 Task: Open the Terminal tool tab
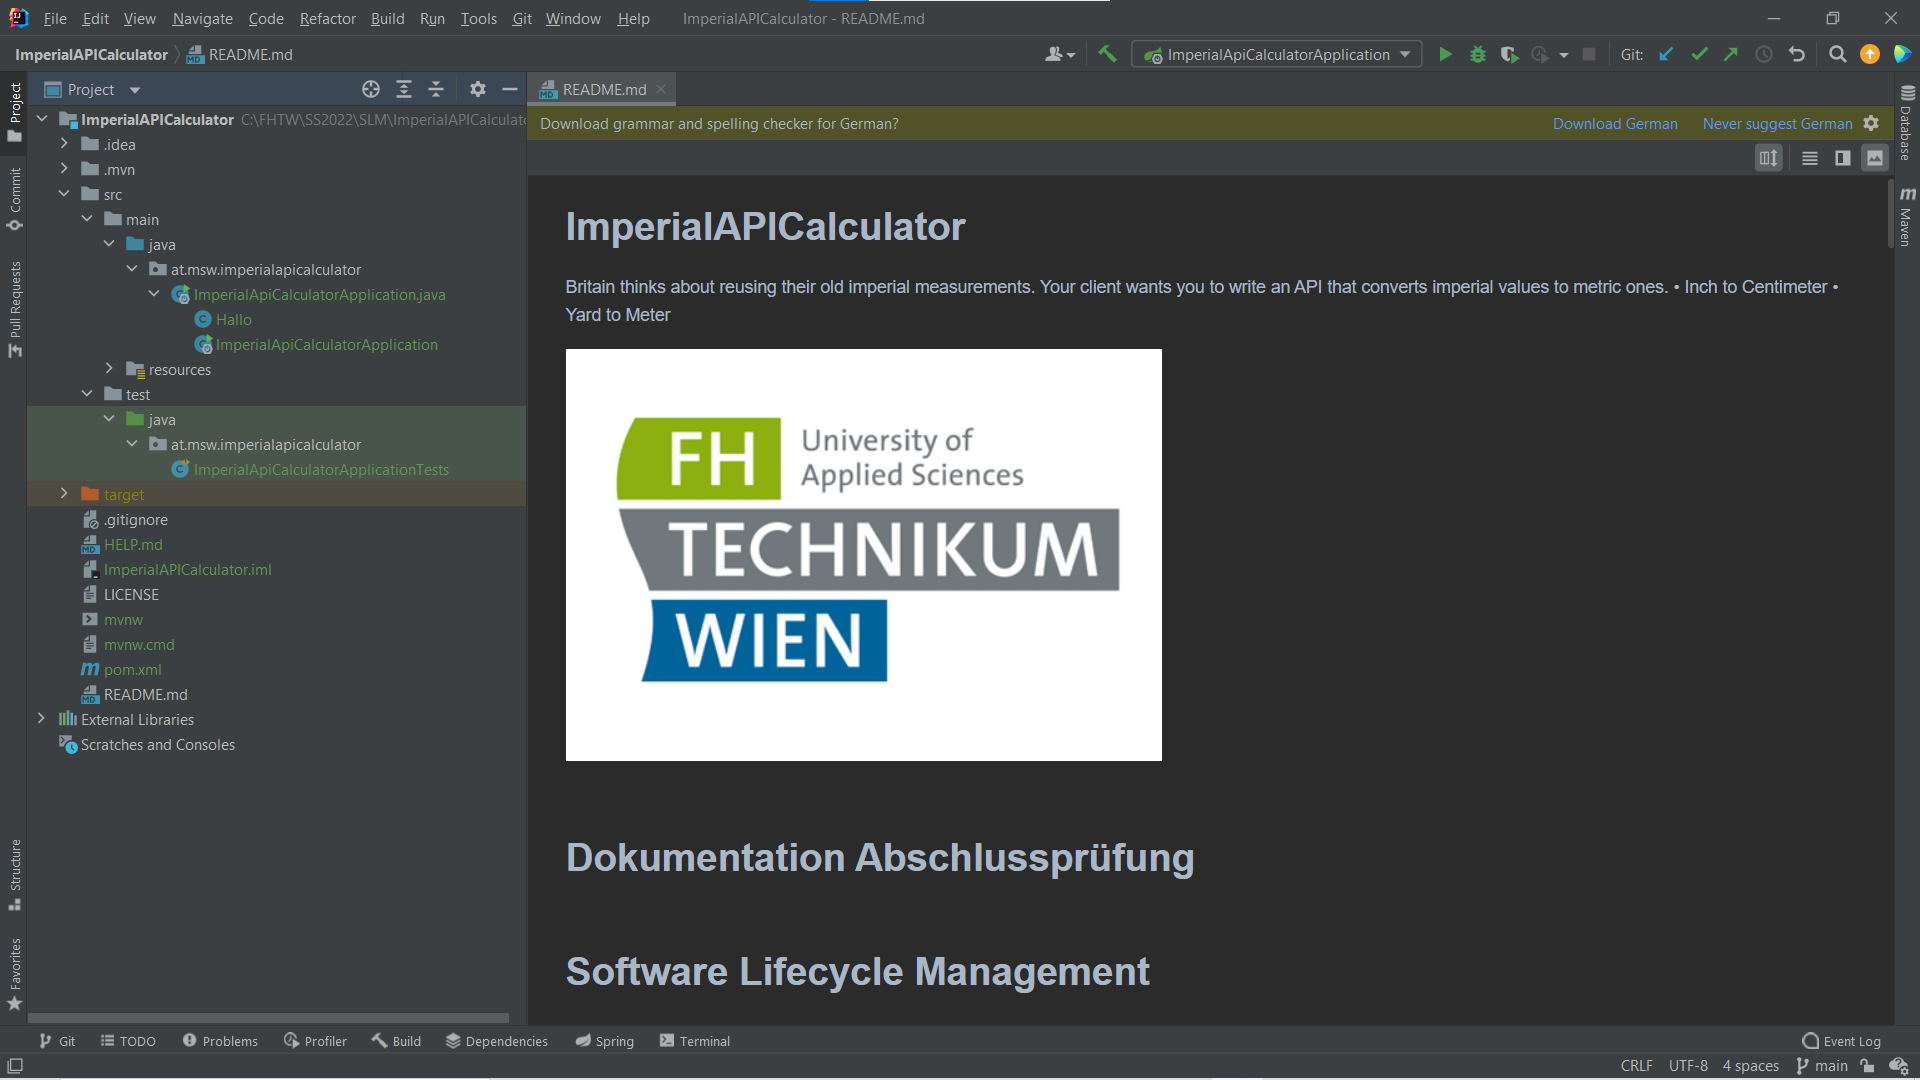[695, 1041]
